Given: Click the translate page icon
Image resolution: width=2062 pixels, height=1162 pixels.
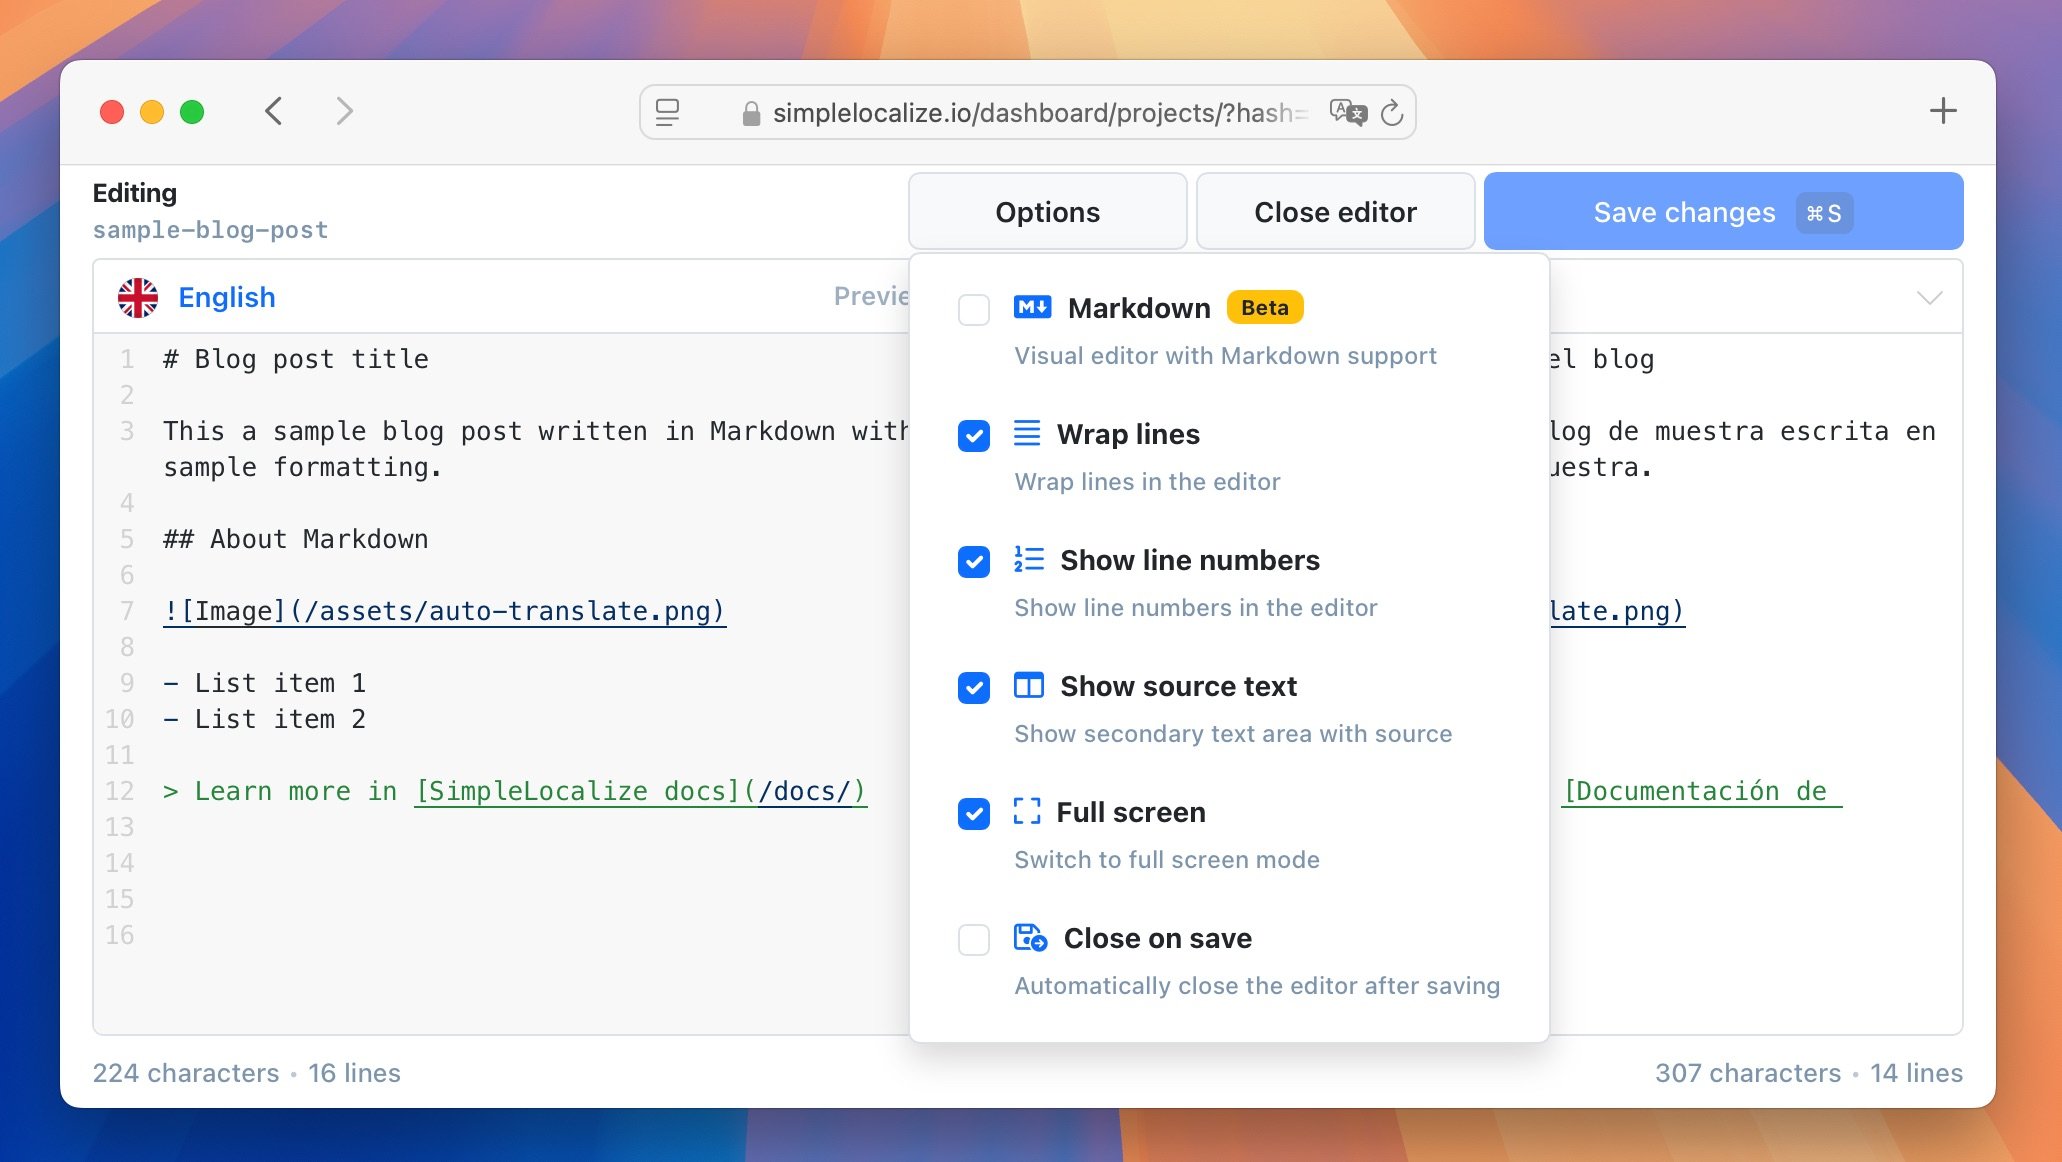Looking at the screenshot, I should [1348, 112].
